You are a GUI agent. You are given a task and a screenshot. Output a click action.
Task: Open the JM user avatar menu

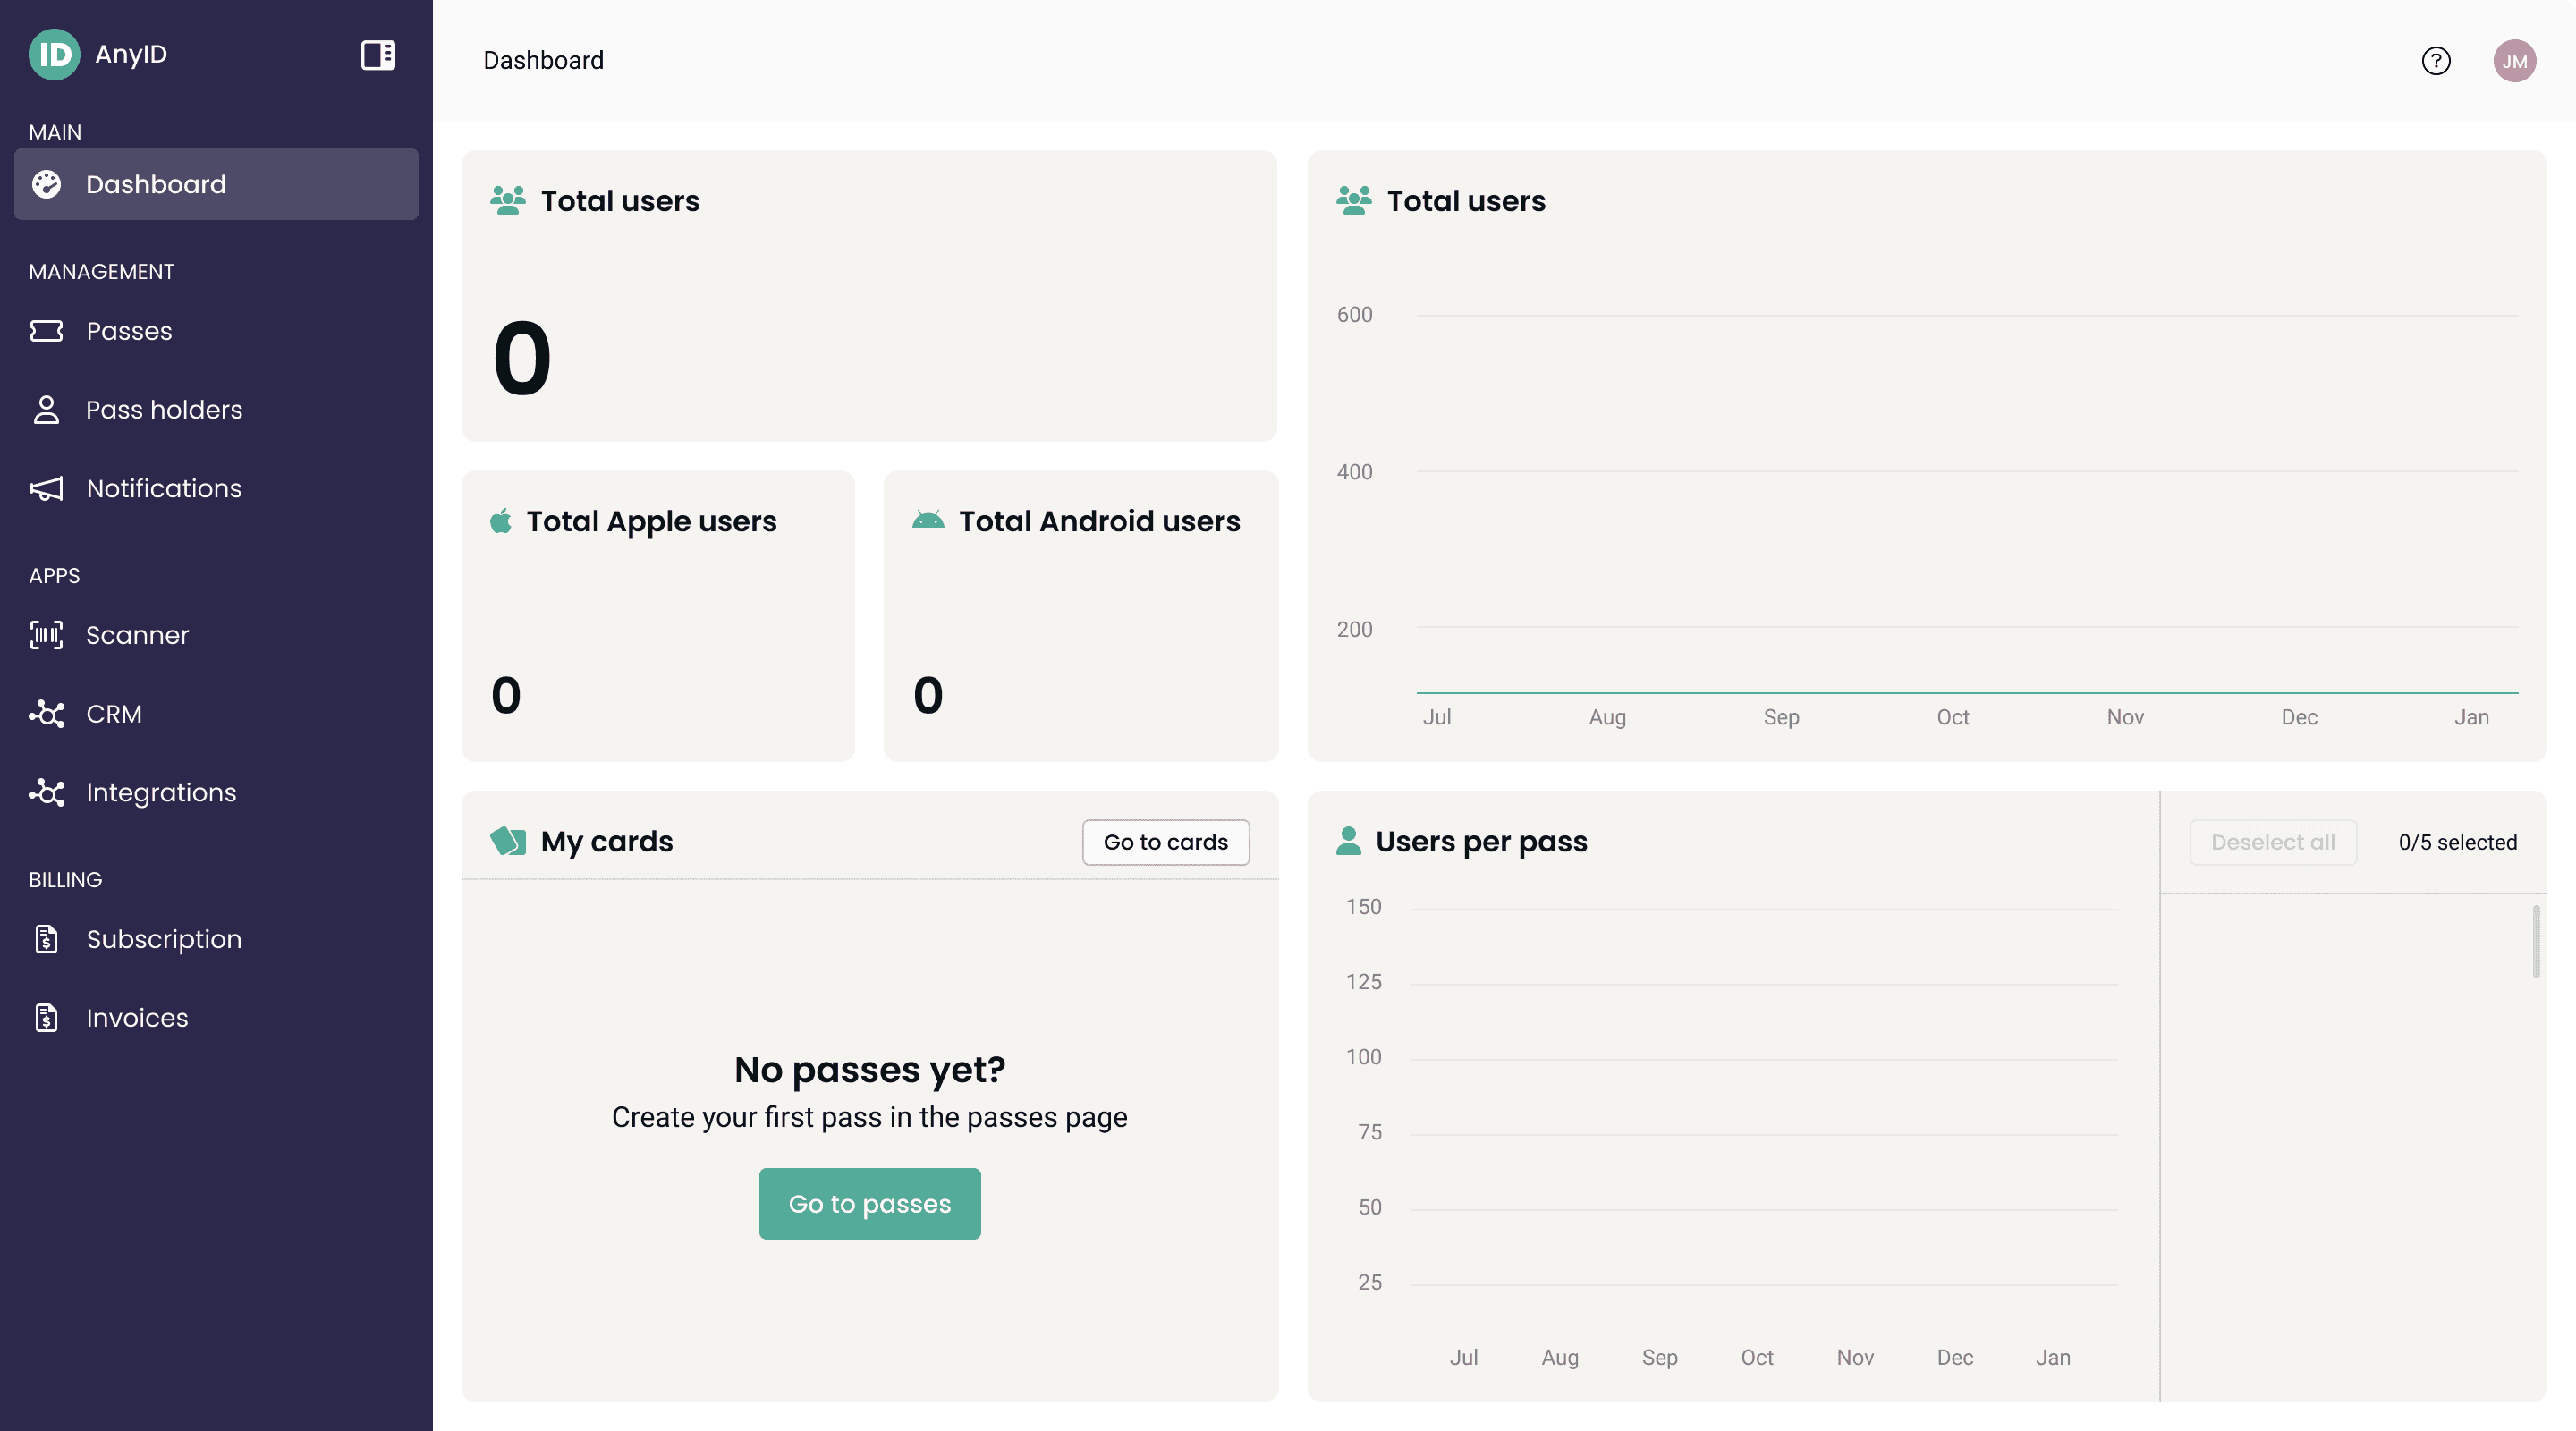click(x=2513, y=61)
